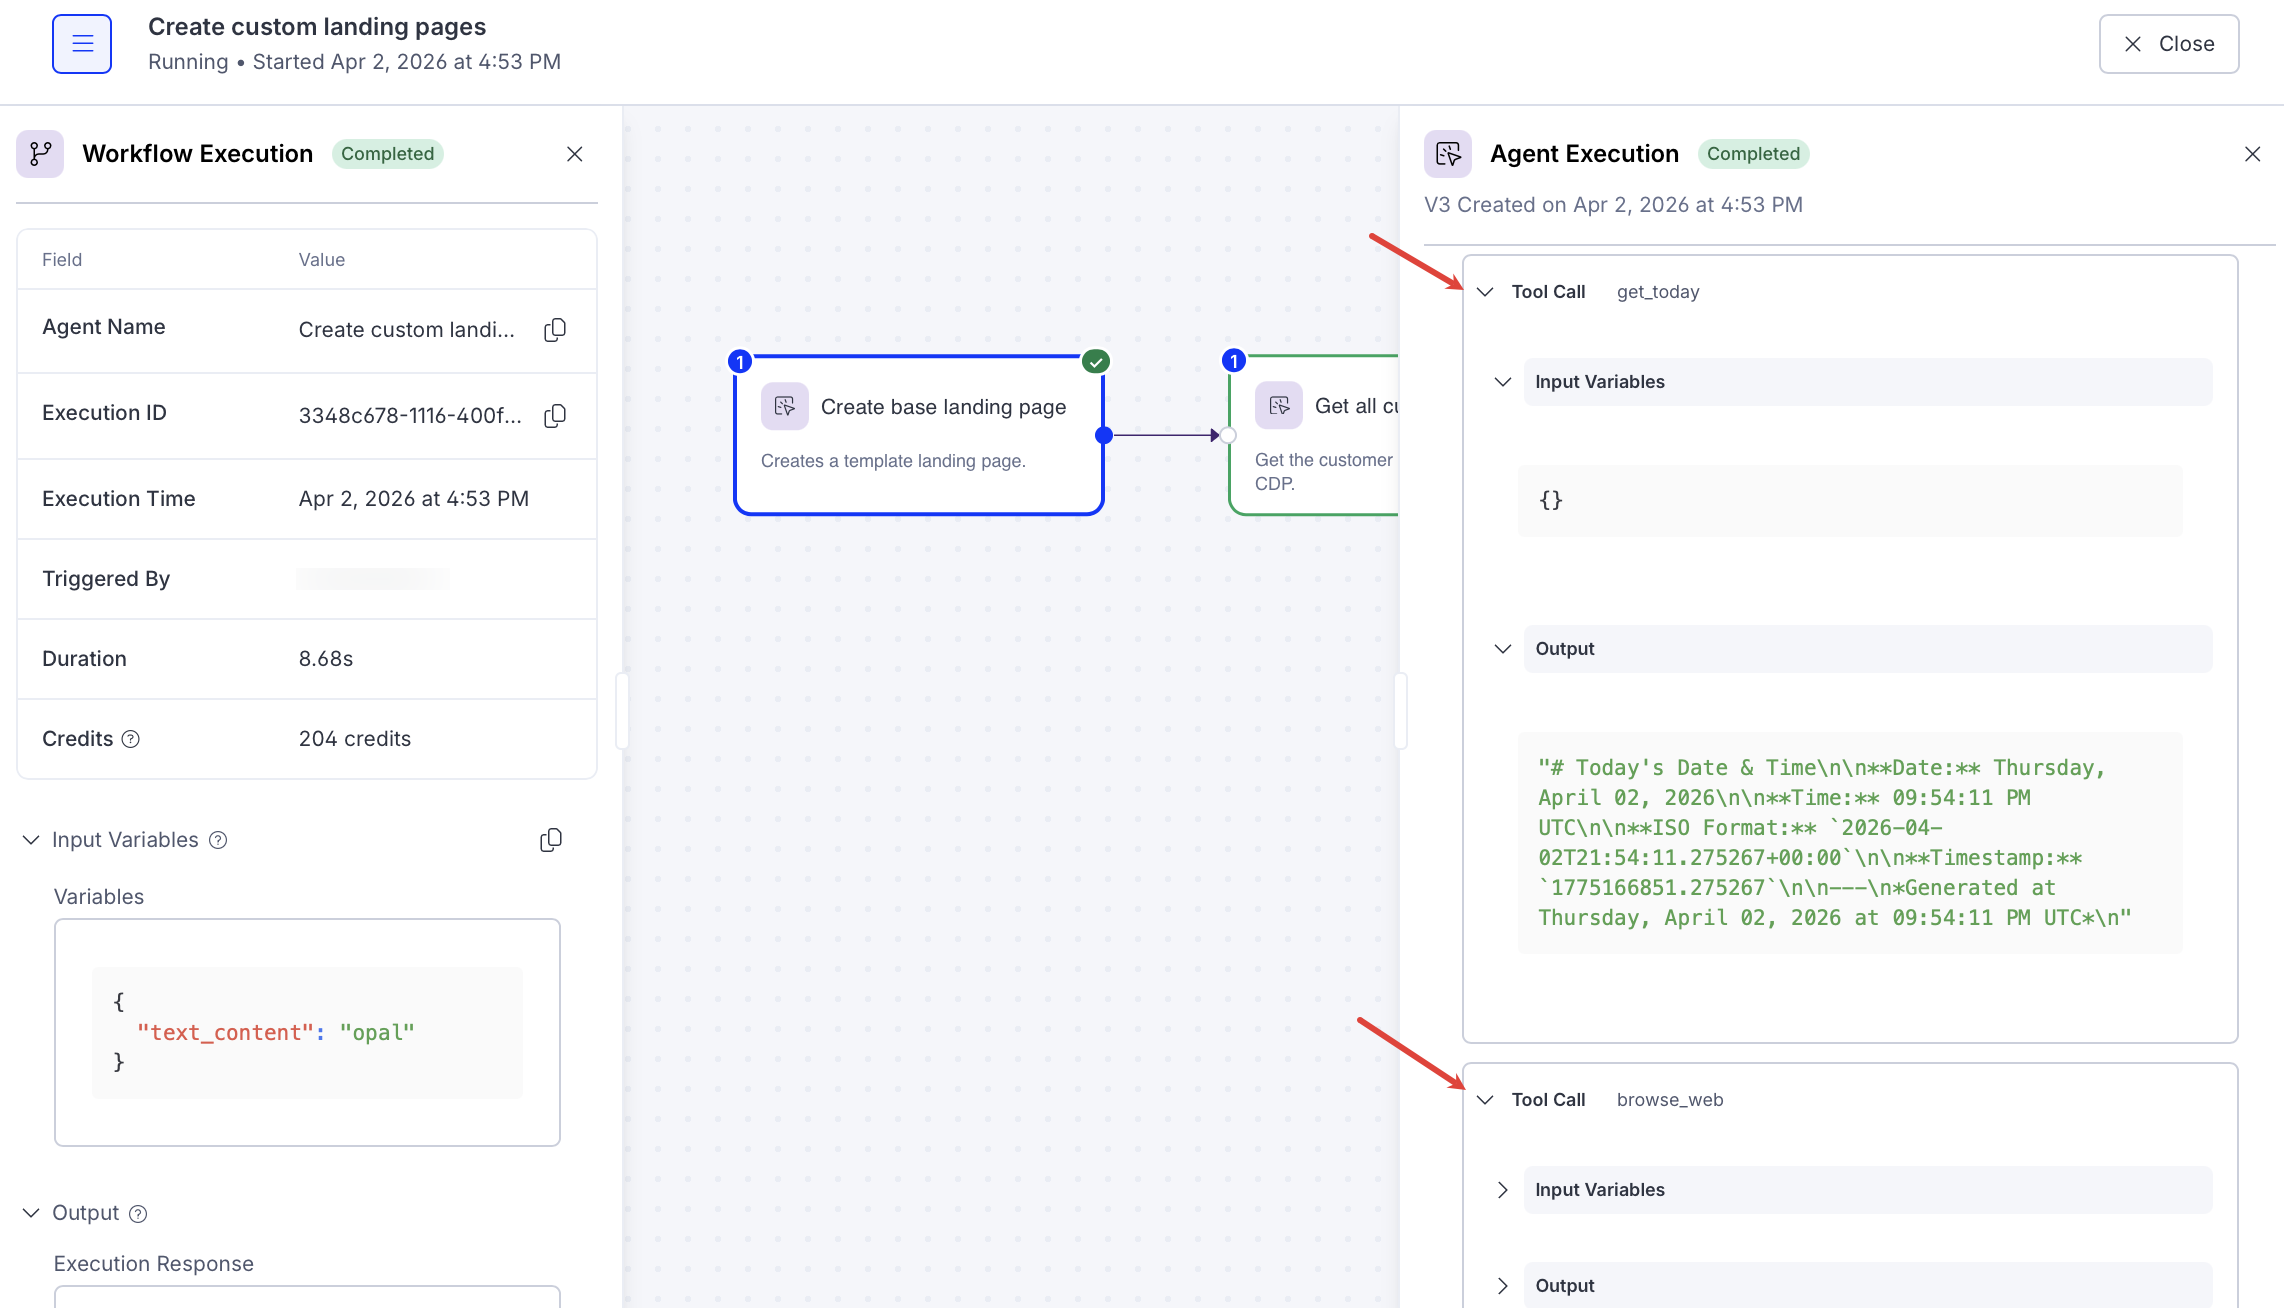Collapse the Output section in left panel

click(29, 1212)
